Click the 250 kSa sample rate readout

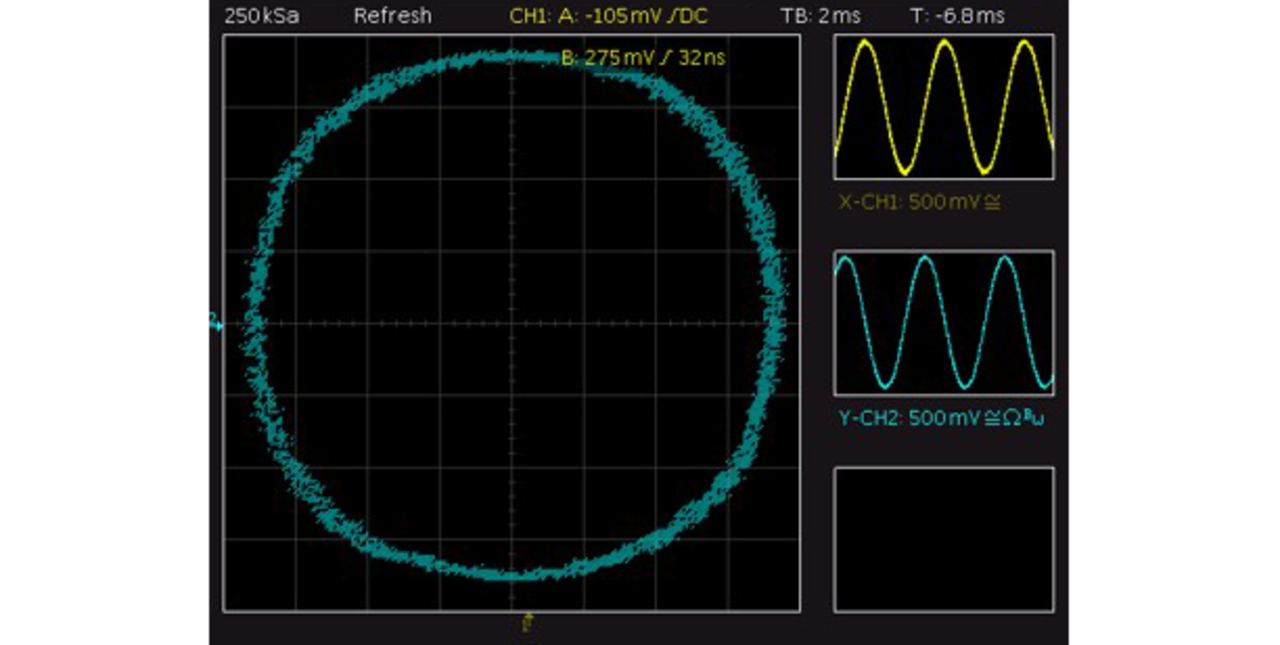[261, 16]
